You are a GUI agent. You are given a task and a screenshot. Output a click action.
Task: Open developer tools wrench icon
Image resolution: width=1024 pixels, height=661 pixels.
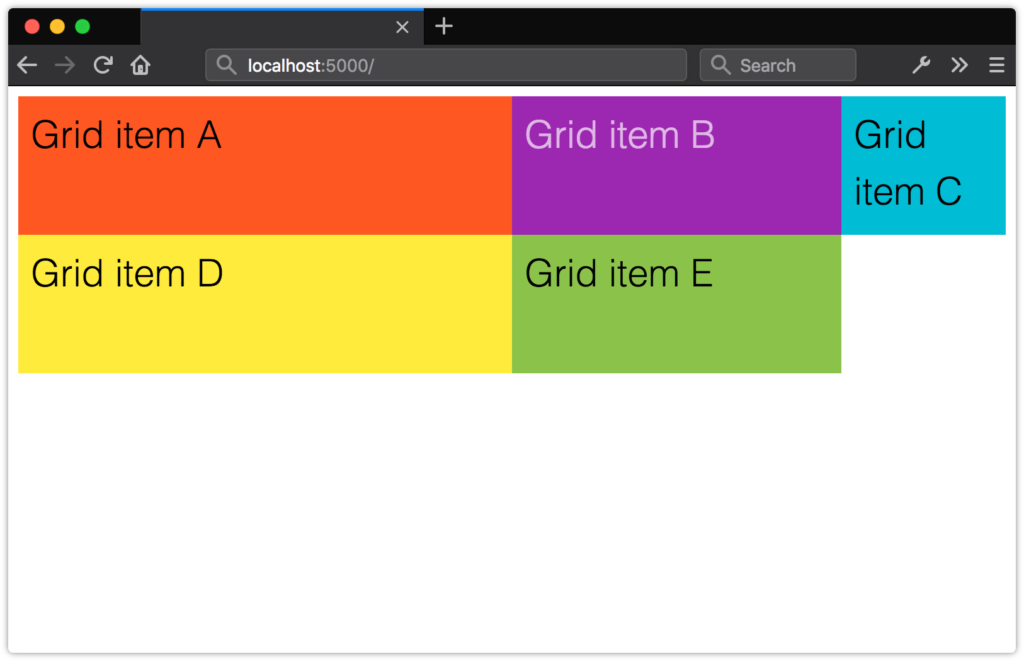tap(921, 65)
